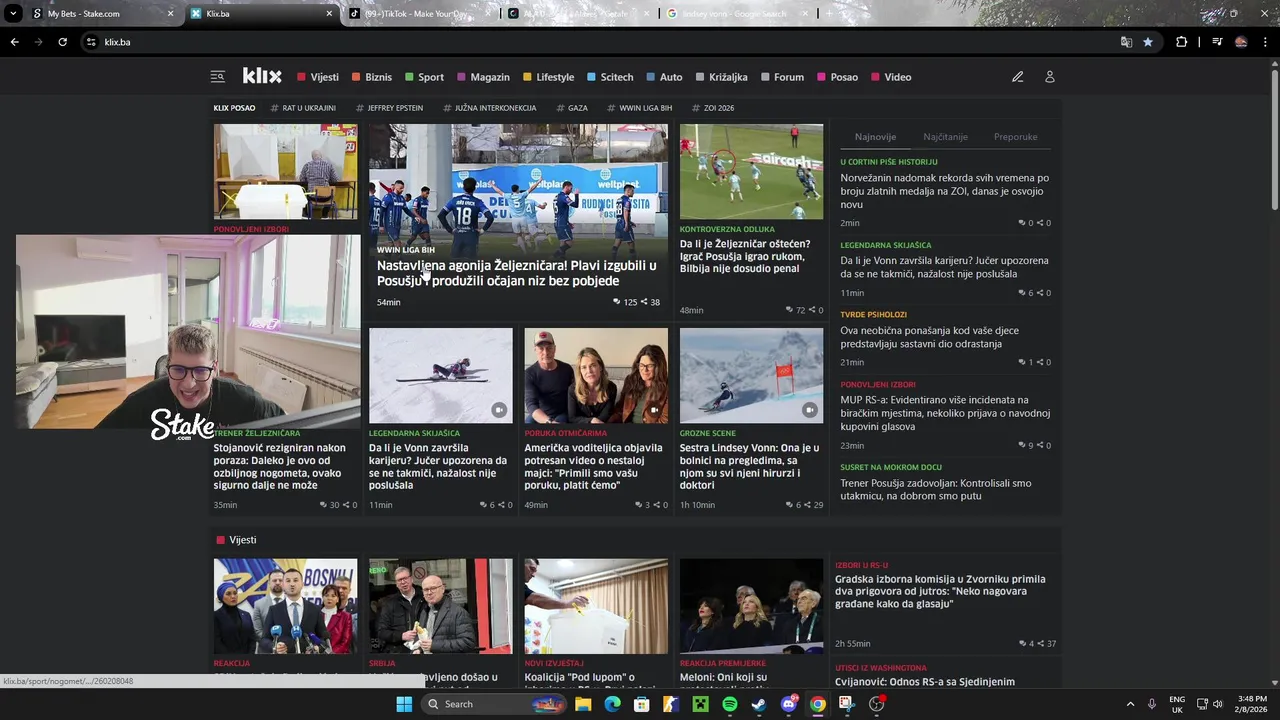Open the Video section
The height and width of the screenshot is (720, 1280).
891,77
